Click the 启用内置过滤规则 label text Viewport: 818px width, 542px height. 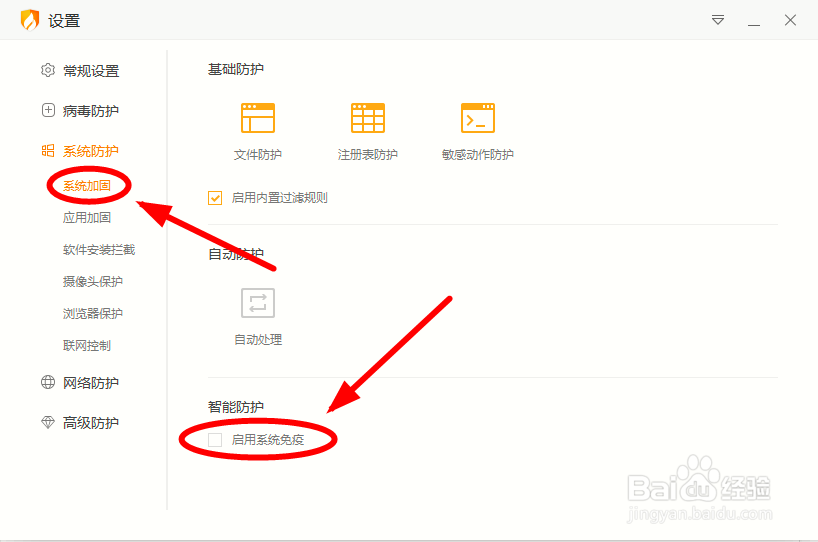coord(280,198)
